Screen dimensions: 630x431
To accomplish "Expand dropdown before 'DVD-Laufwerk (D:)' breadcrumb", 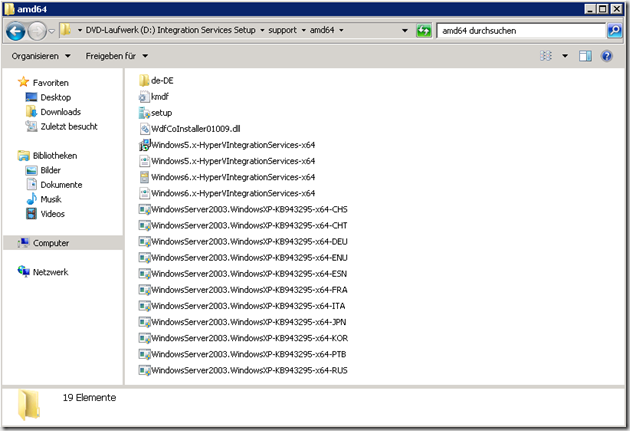I will [80, 31].
